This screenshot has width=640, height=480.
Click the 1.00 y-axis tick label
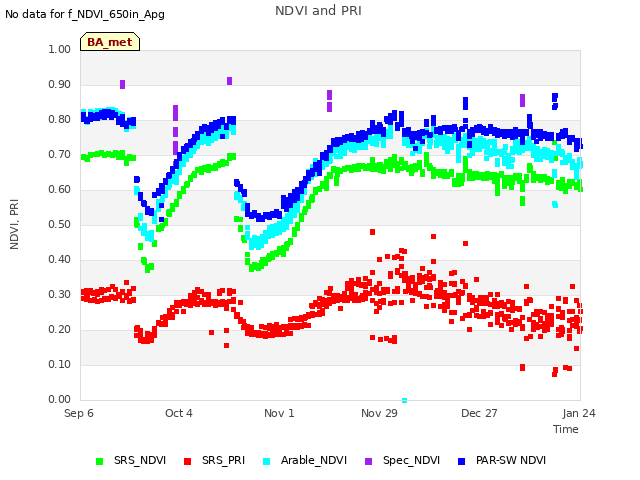pyautogui.click(x=60, y=49)
